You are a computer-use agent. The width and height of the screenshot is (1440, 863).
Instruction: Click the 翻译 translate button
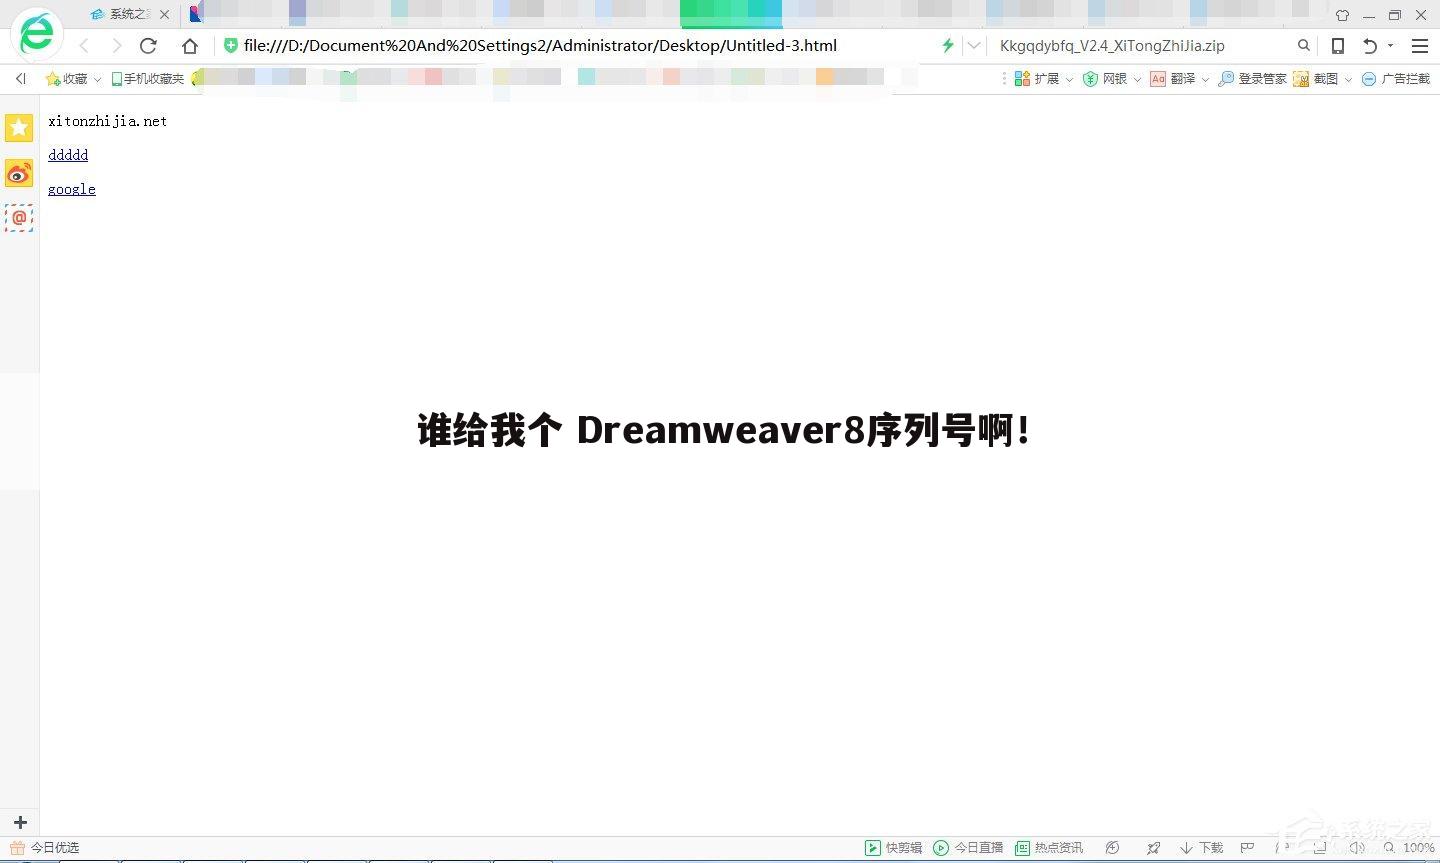click(1173, 78)
